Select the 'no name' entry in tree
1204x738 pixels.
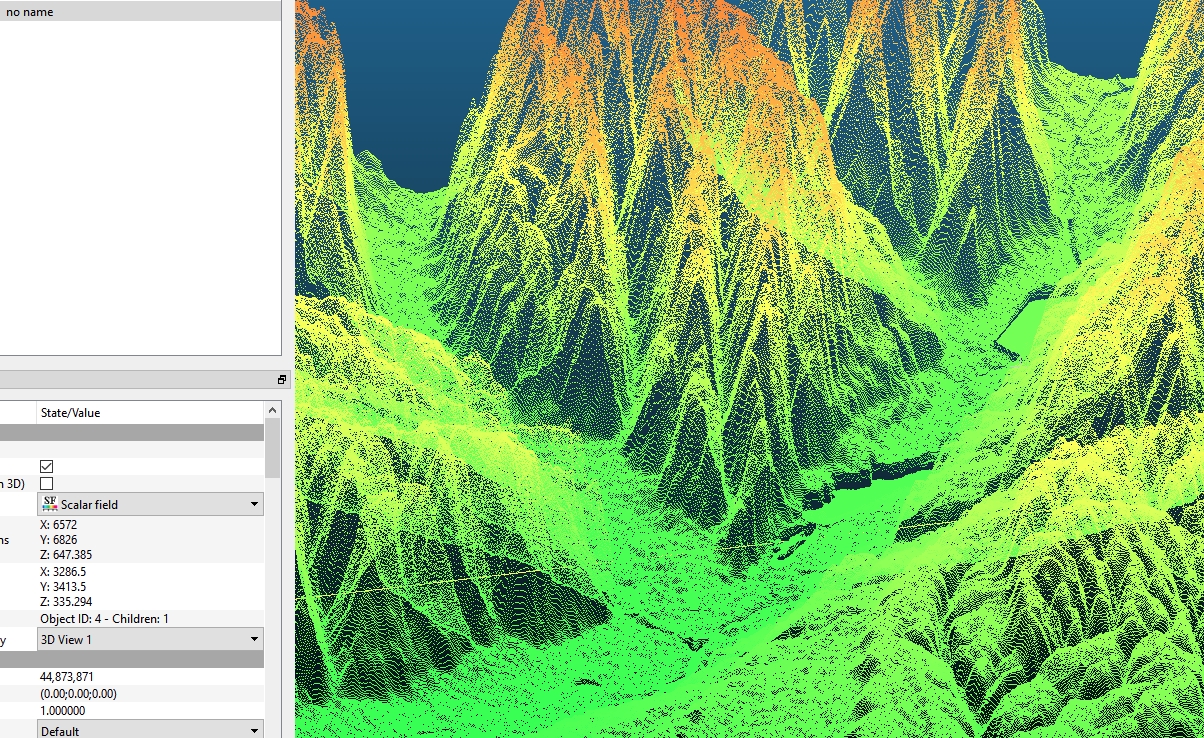[30, 12]
